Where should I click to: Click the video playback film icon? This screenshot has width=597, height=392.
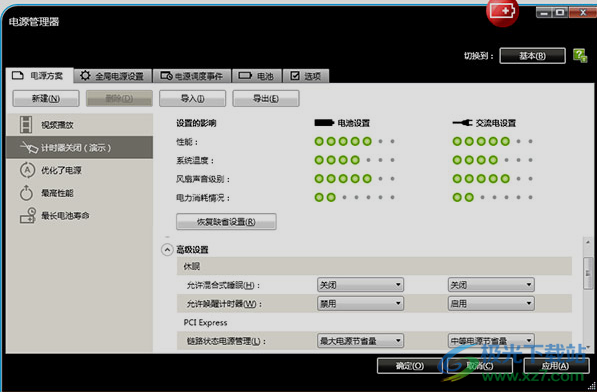[x=26, y=125]
